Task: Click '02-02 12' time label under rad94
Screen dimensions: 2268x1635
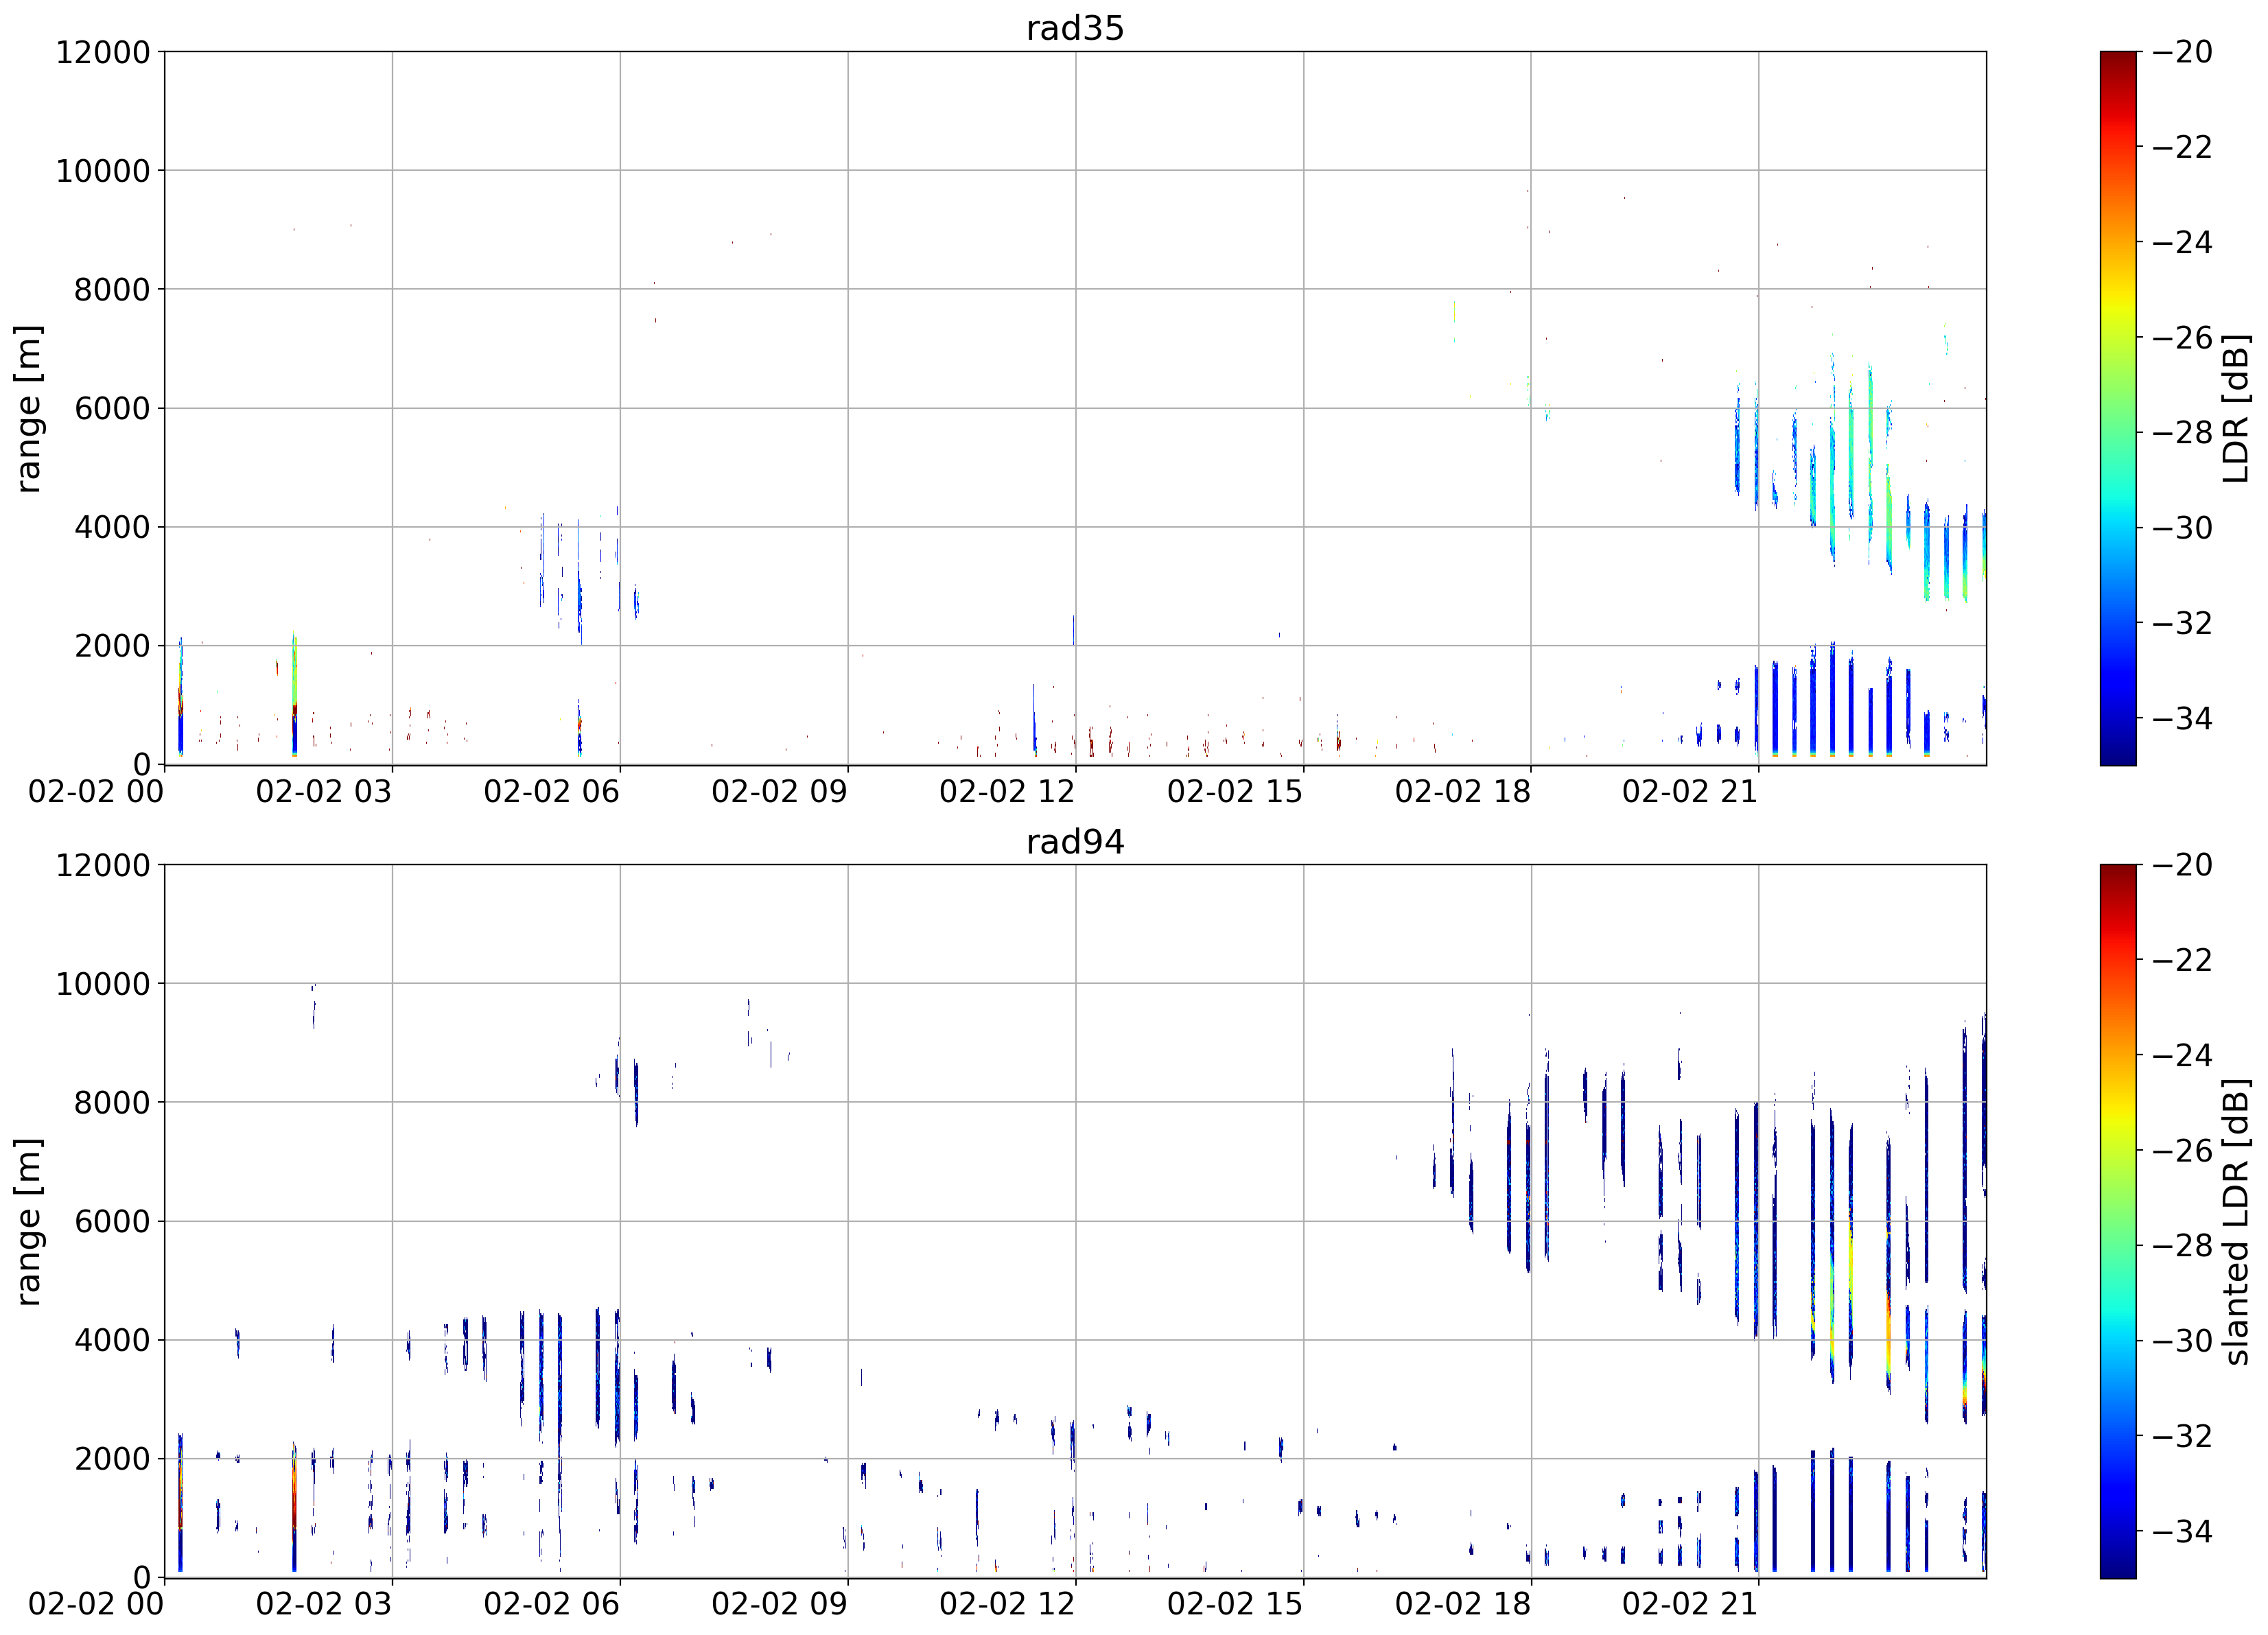Action: [x=1007, y=1605]
